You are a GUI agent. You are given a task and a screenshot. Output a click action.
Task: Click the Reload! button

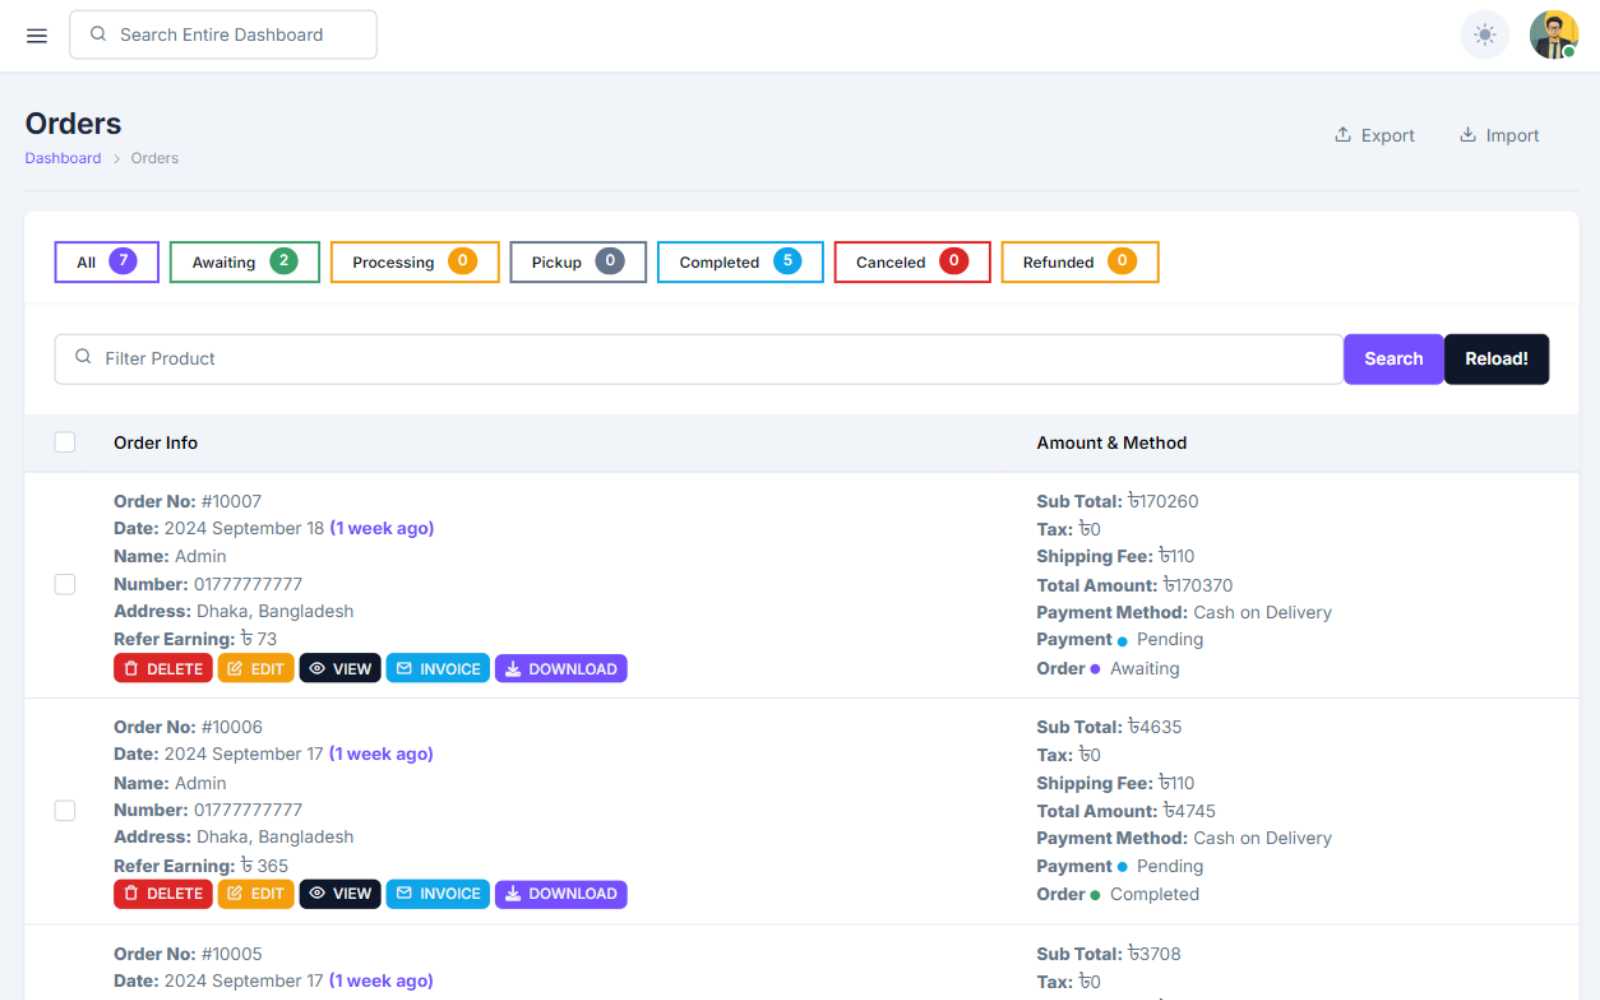[1496, 359]
